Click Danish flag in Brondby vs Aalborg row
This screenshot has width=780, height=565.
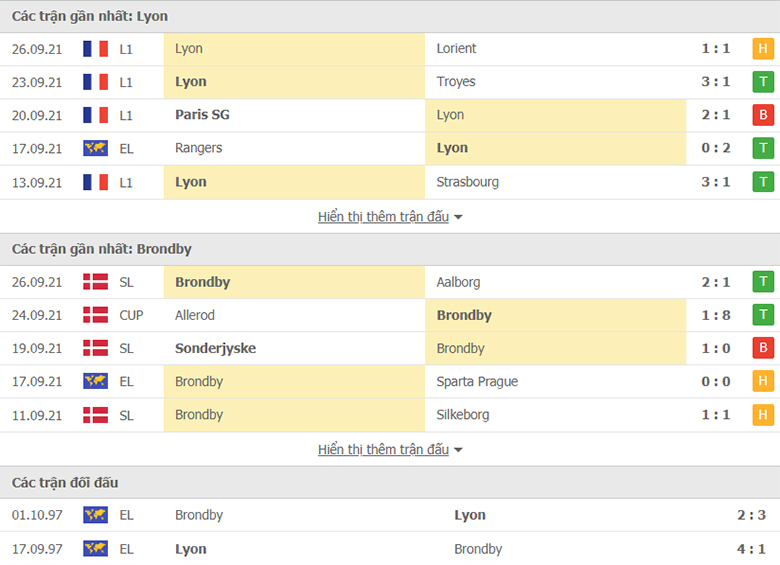[x=96, y=282]
